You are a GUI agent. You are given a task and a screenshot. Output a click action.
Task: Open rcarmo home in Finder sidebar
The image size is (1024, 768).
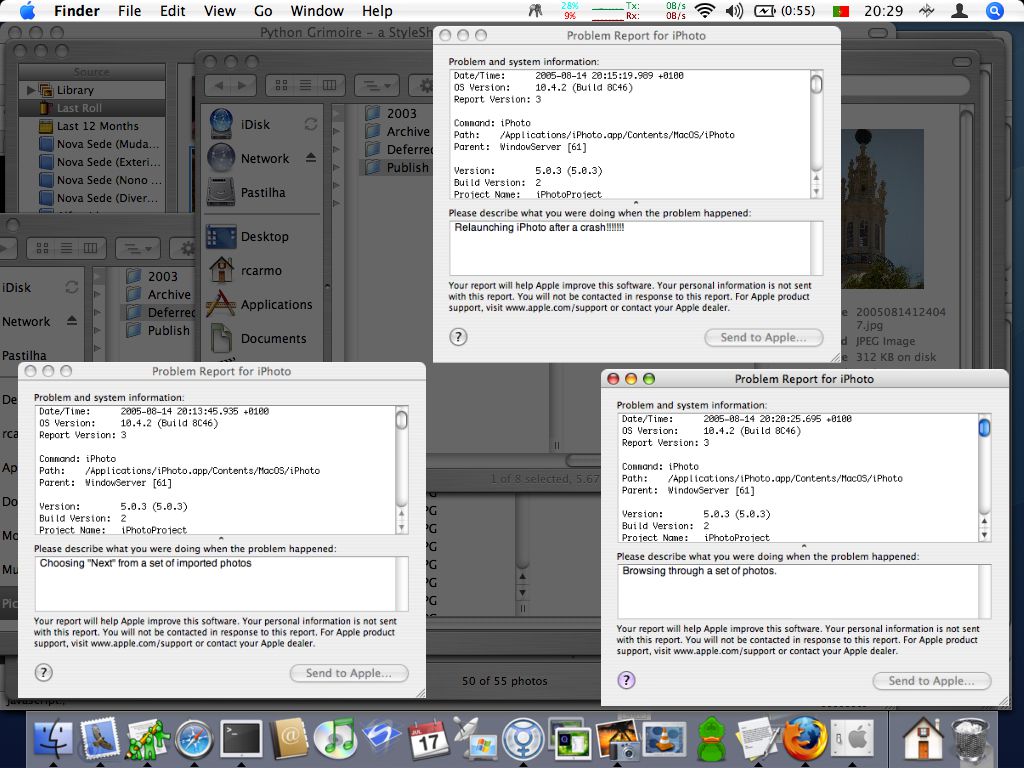[261, 270]
